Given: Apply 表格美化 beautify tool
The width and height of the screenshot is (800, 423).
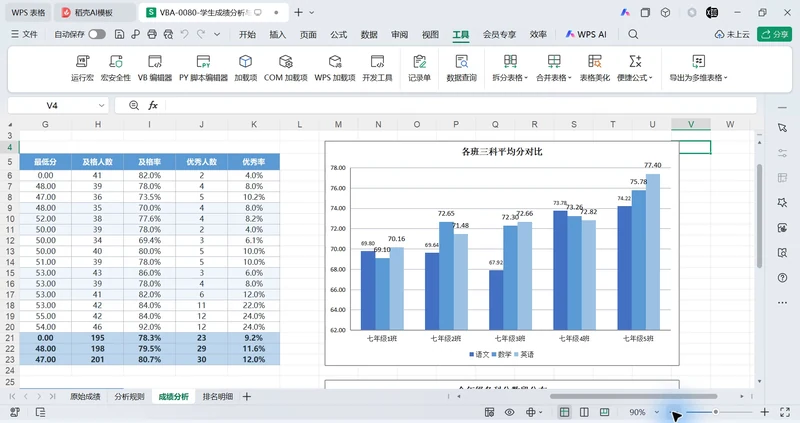Looking at the screenshot, I should (594, 68).
